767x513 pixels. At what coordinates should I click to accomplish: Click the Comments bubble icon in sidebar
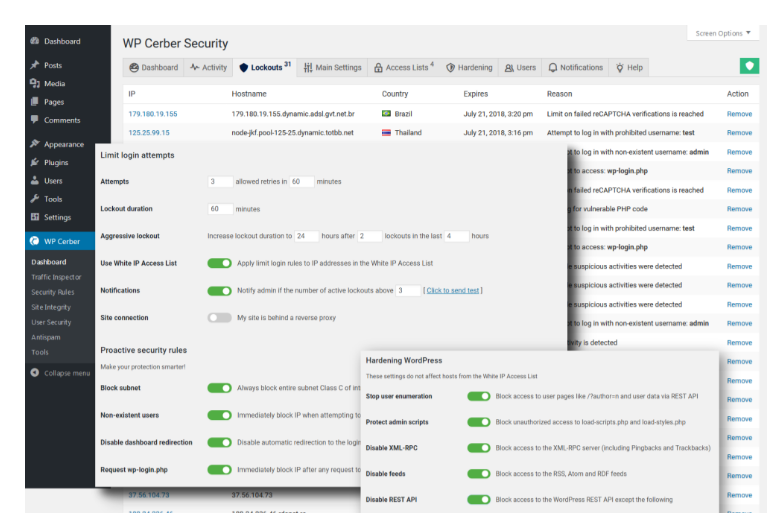35,120
